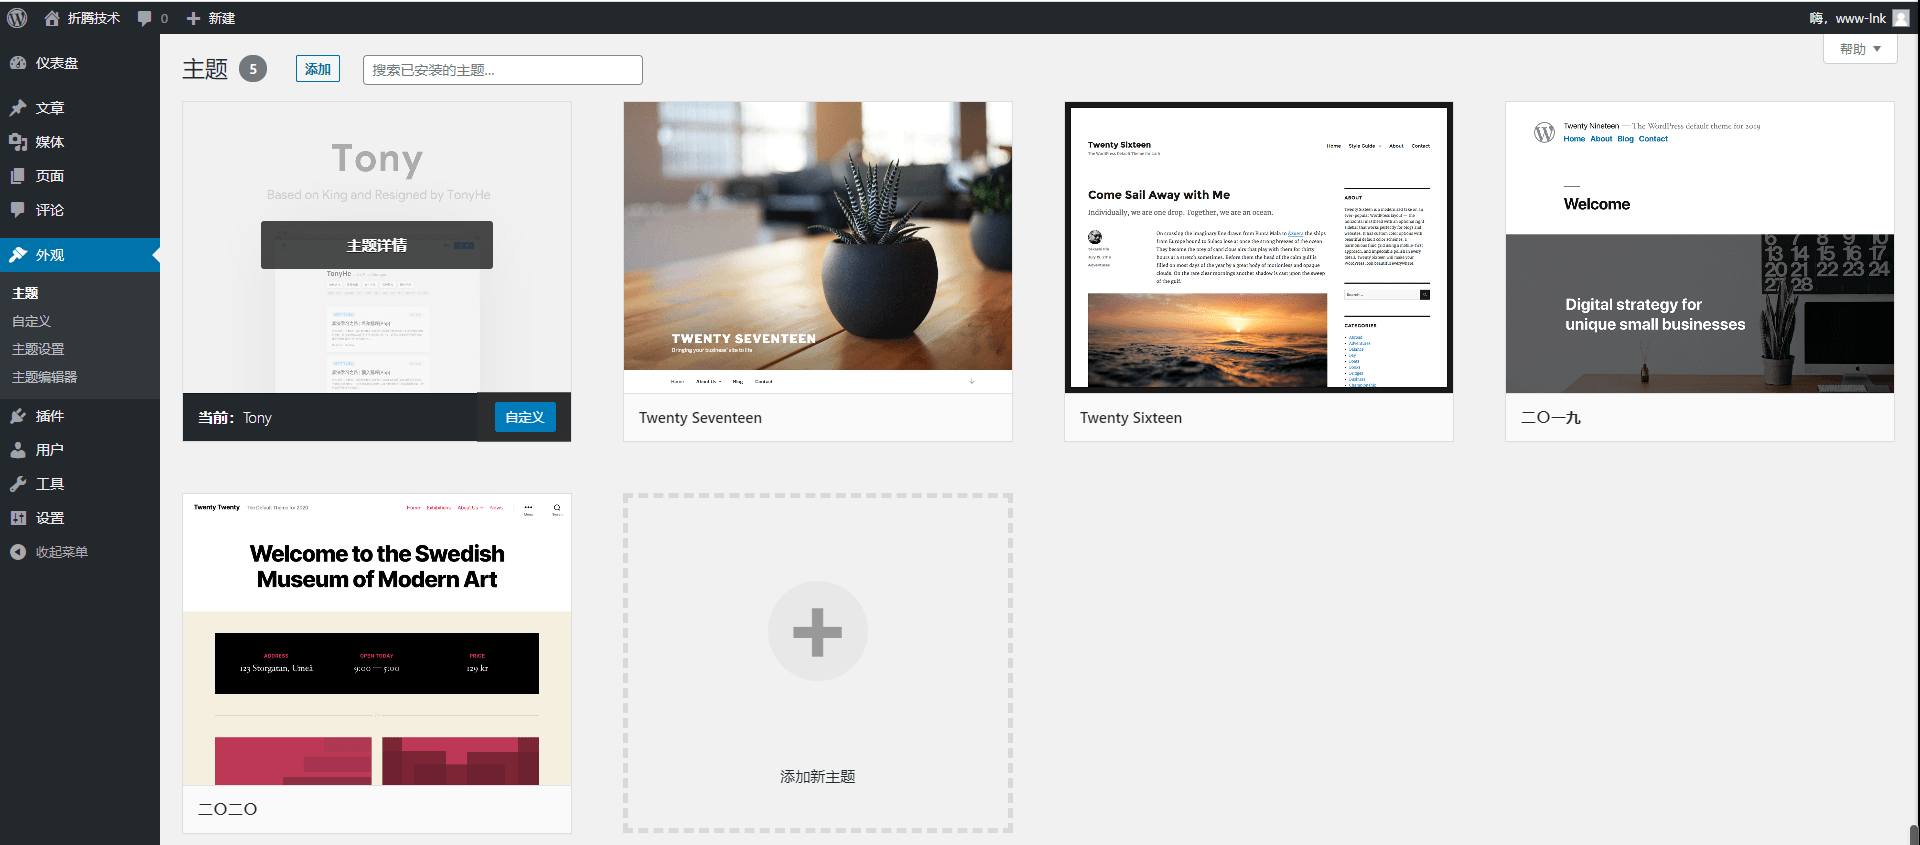Click the large plus icon to add theme
Screen dimensions: 1920x845
pyautogui.click(x=817, y=631)
